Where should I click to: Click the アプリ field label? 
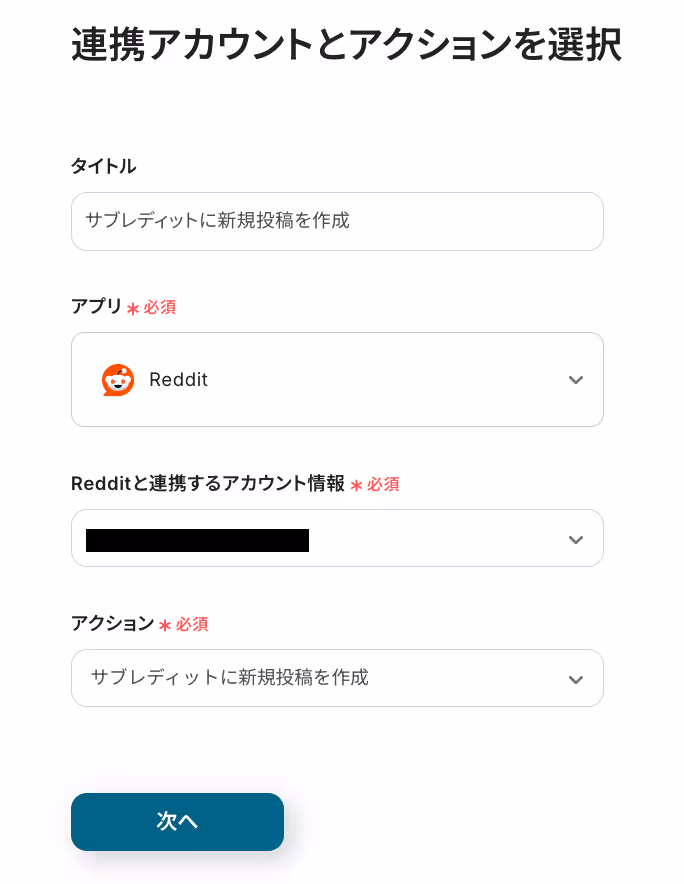point(96,306)
